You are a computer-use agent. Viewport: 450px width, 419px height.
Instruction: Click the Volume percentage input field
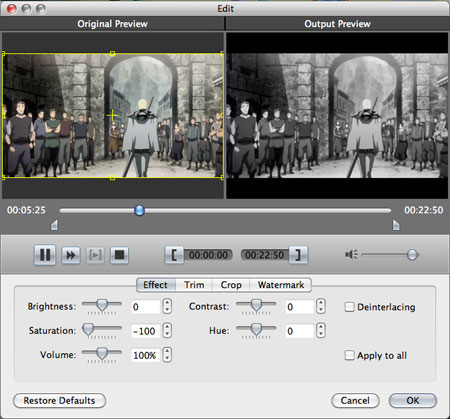pyautogui.click(x=146, y=355)
